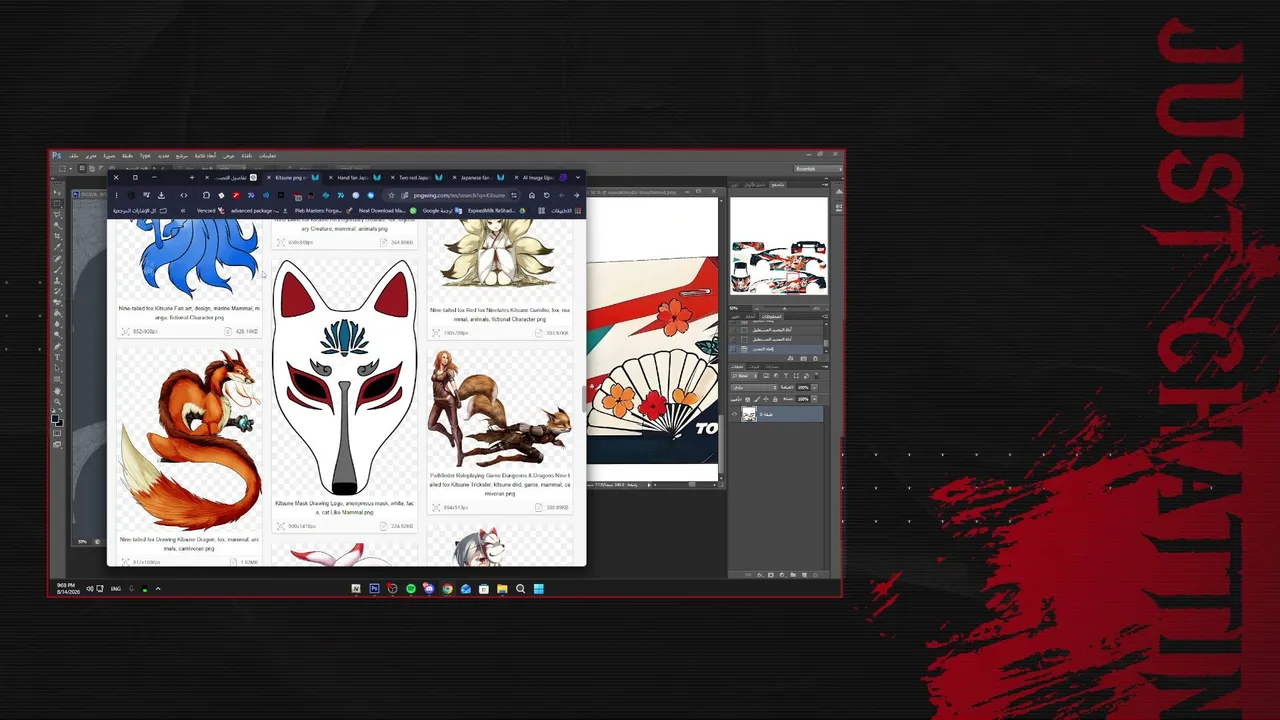Open the layer Kind filter dropdown
This screenshot has width=1280, height=720.
pyautogui.click(x=745, y=375)
